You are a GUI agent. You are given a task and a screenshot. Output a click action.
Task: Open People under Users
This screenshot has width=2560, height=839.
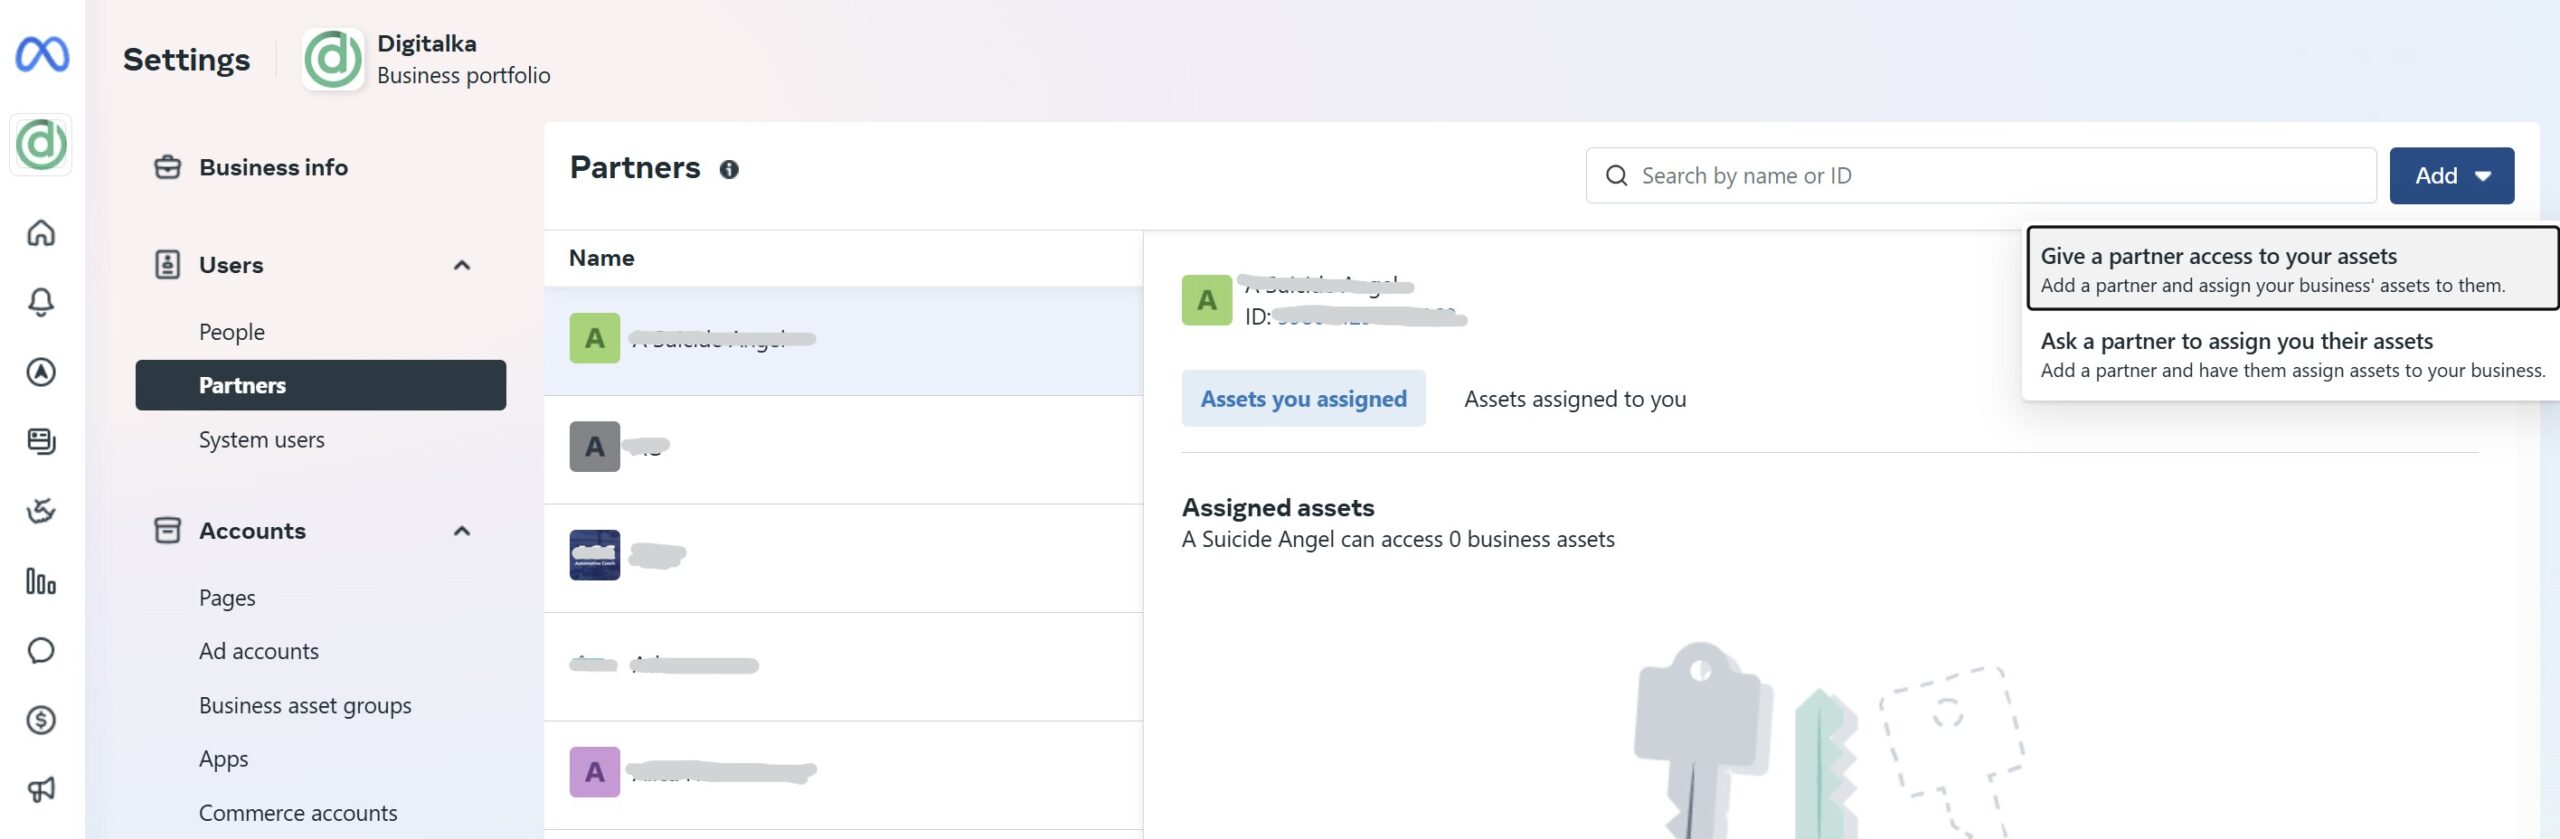[x=232, y=332]
